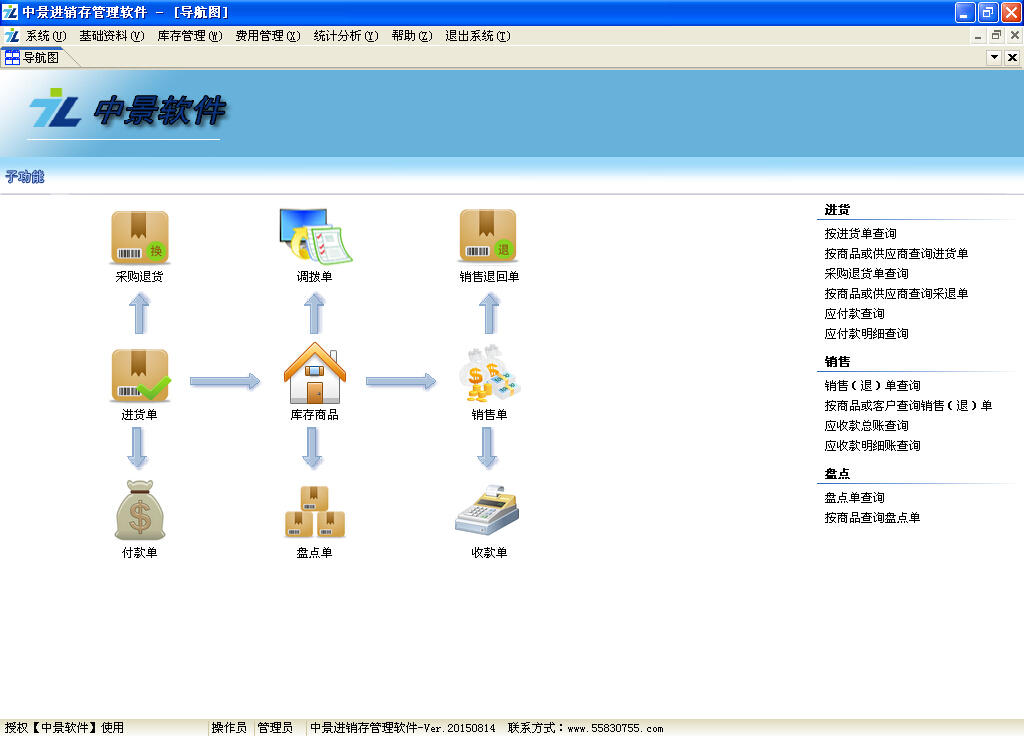Open the 应付款明细查询 link
The image size is (1024, 738).
pyautogui.click(x=866, y=334)
